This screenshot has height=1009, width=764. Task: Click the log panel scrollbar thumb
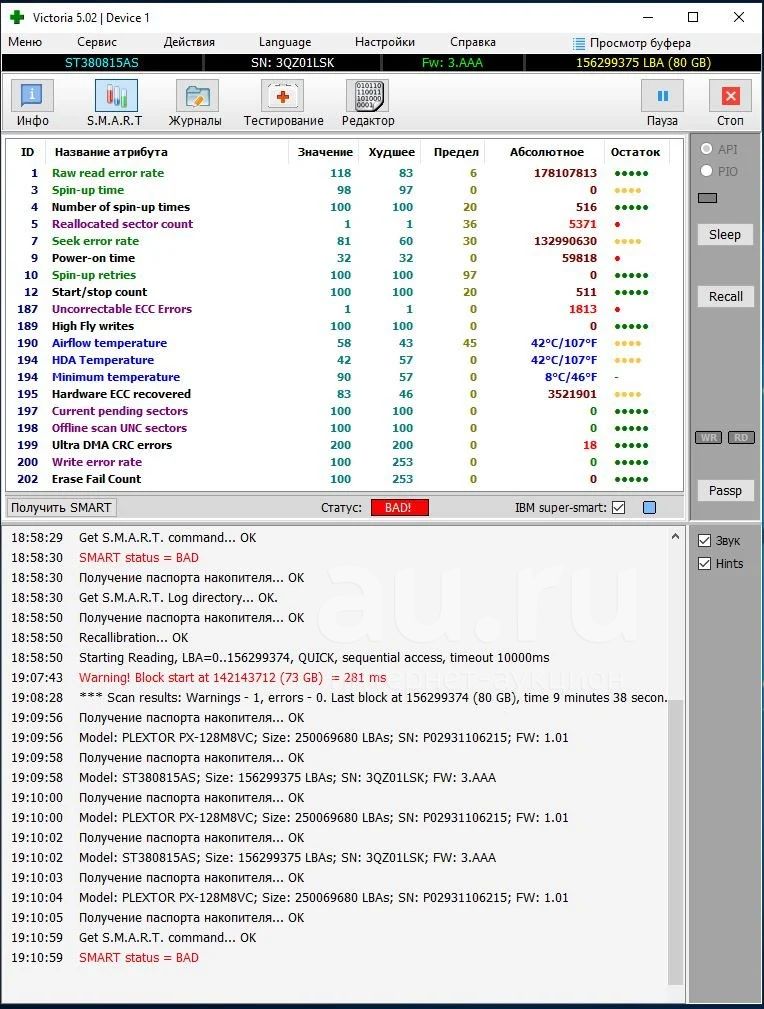point(675,842)
